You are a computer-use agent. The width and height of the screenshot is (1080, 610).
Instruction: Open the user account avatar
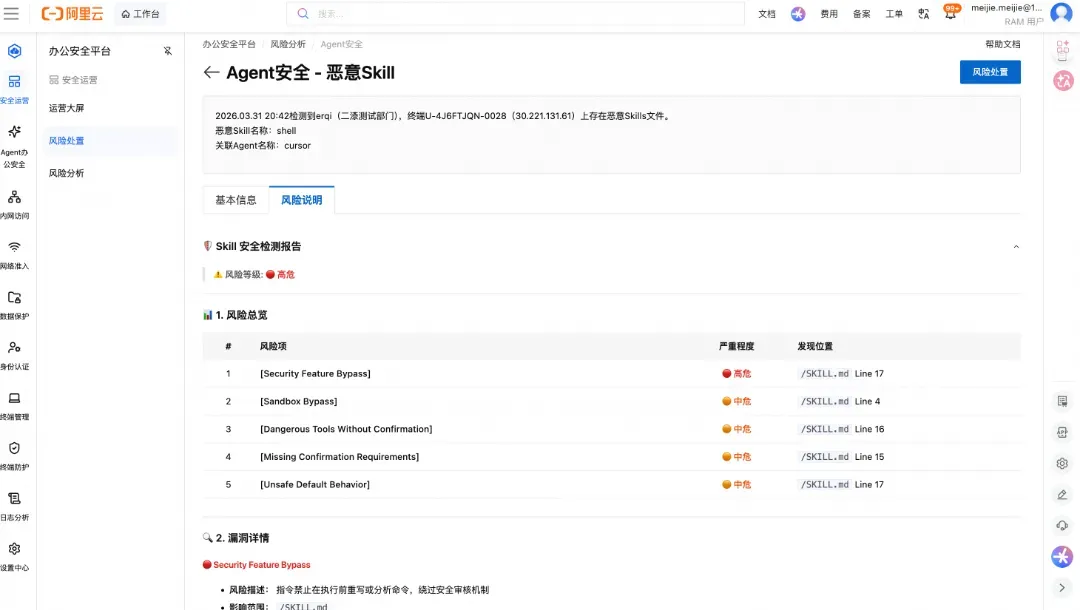[1061, 13]
